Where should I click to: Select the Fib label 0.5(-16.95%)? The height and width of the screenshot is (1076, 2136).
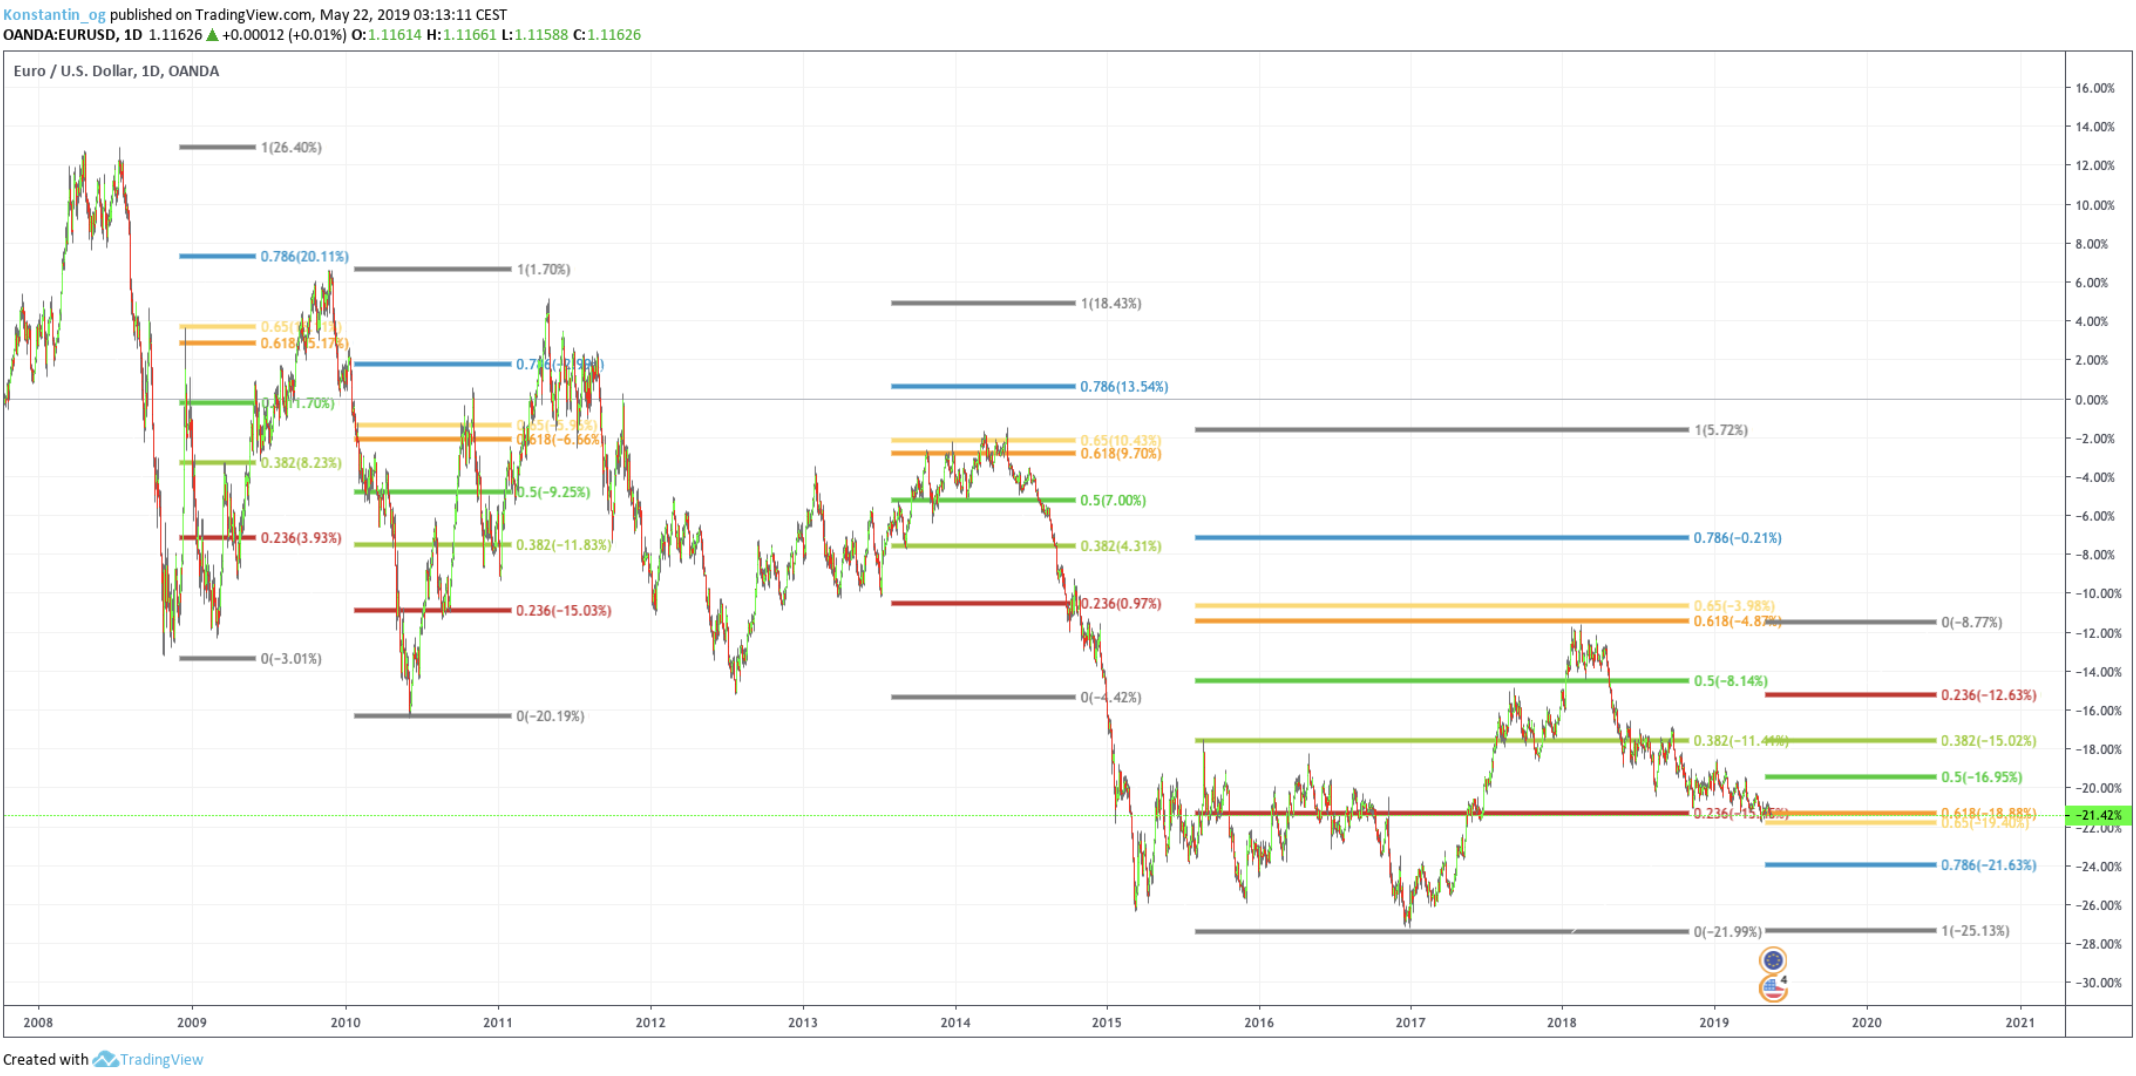1982,777
